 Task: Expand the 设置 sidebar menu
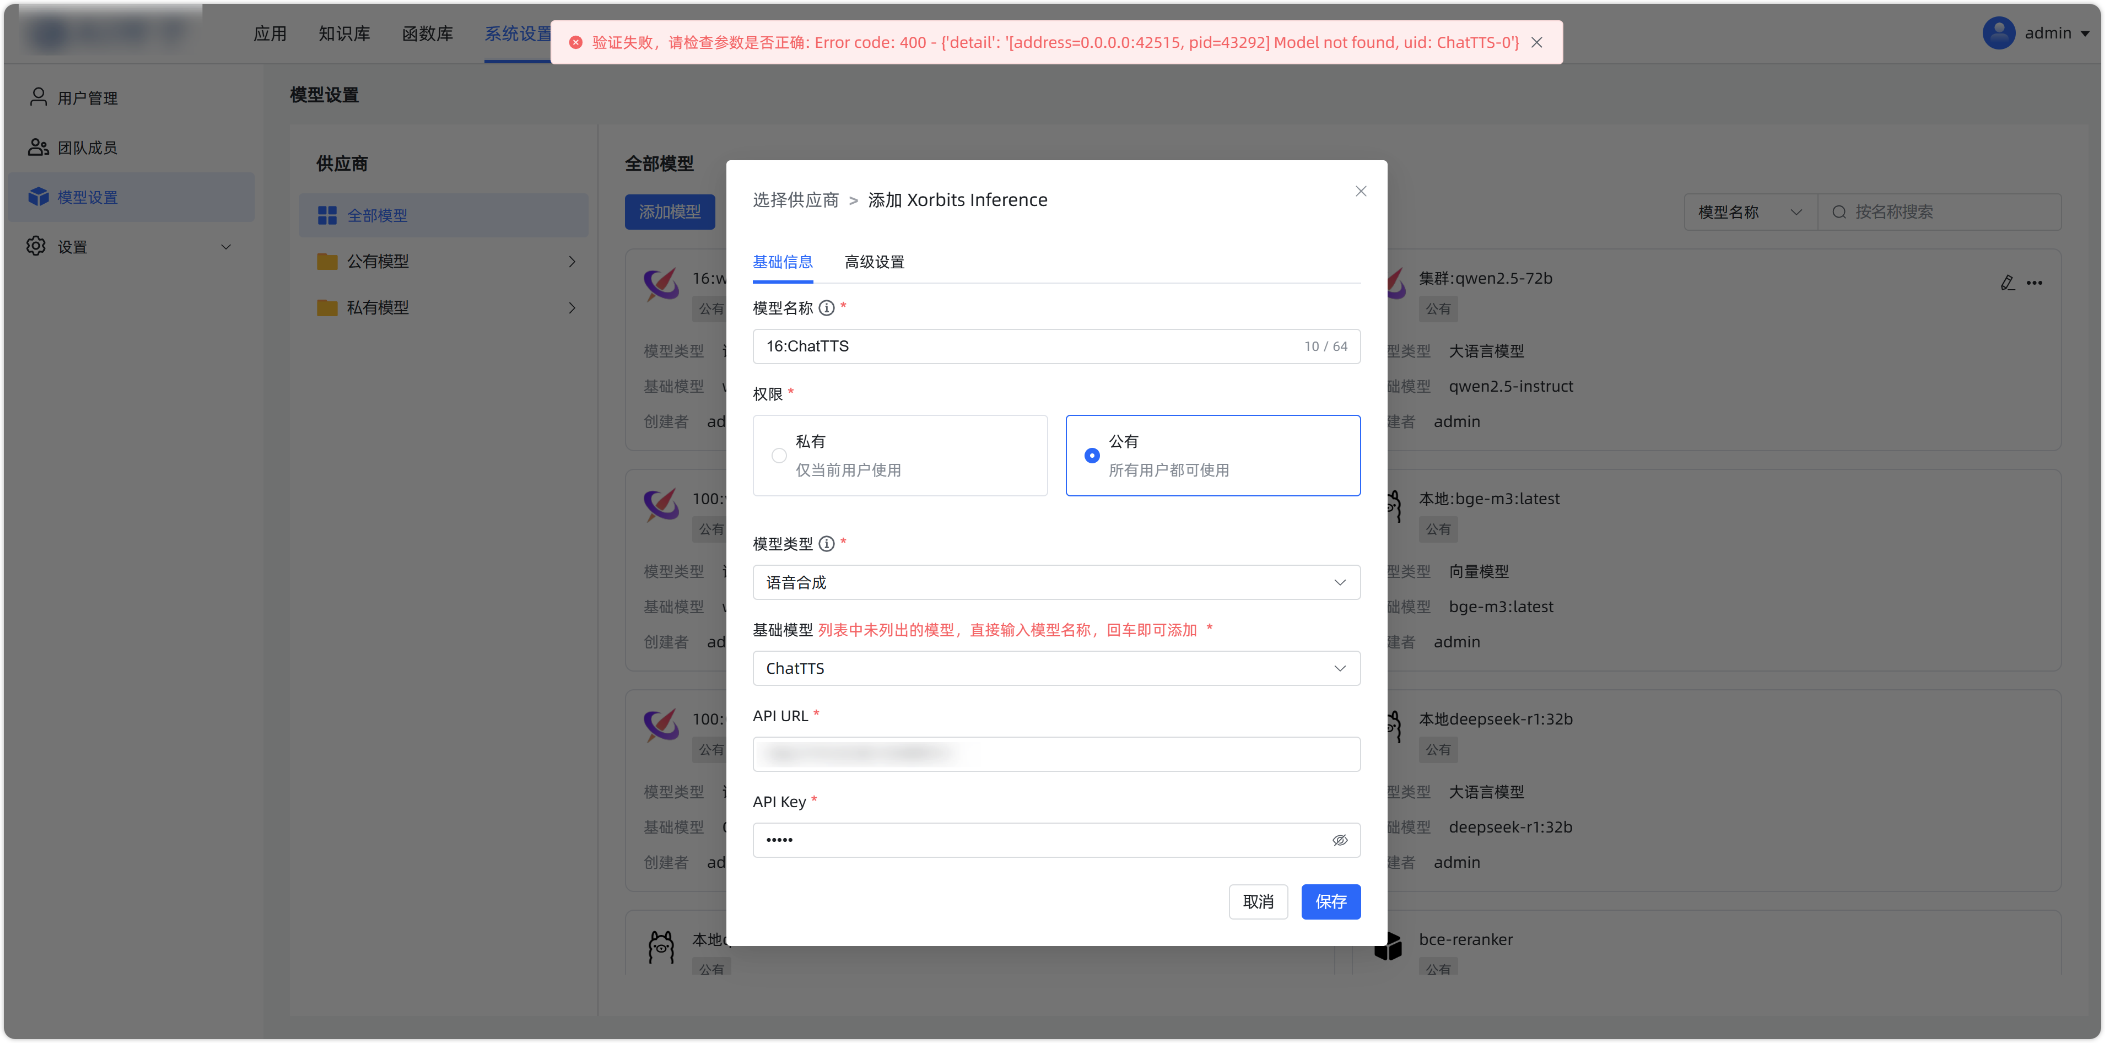click(130, 247)
